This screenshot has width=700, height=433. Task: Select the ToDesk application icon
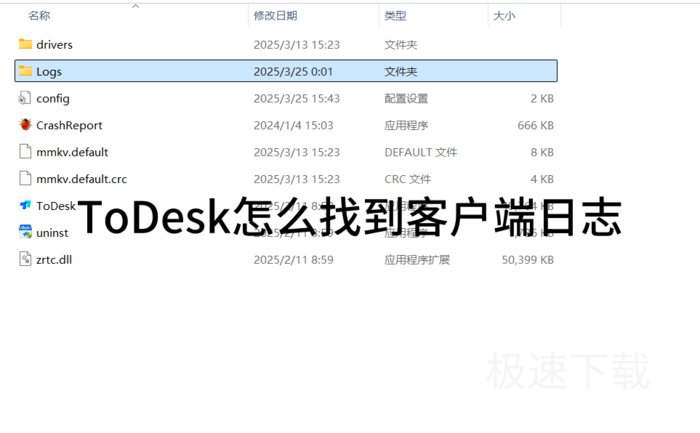(x=25, y=205)
